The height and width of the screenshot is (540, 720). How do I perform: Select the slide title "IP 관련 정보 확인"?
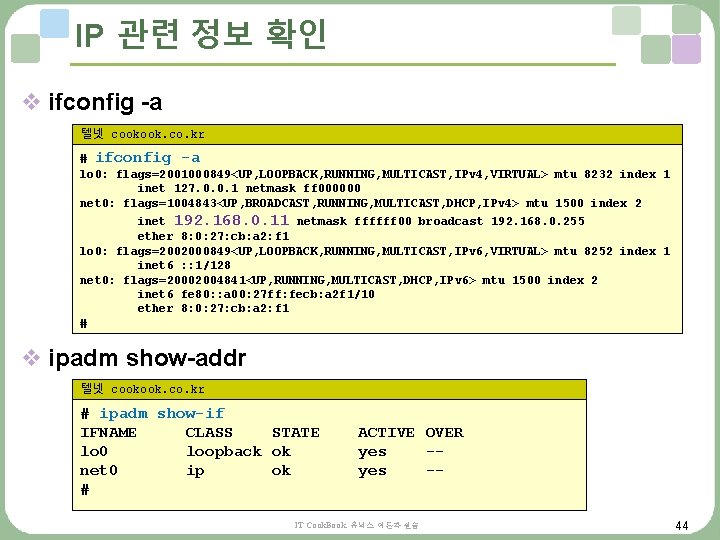click(200, 34)
